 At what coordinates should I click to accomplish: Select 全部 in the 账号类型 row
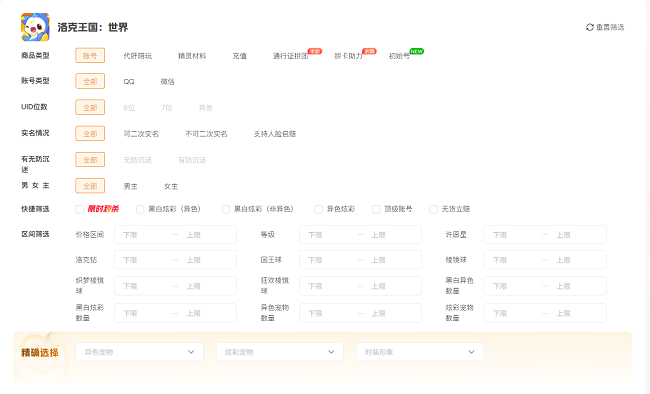[90, 81]
